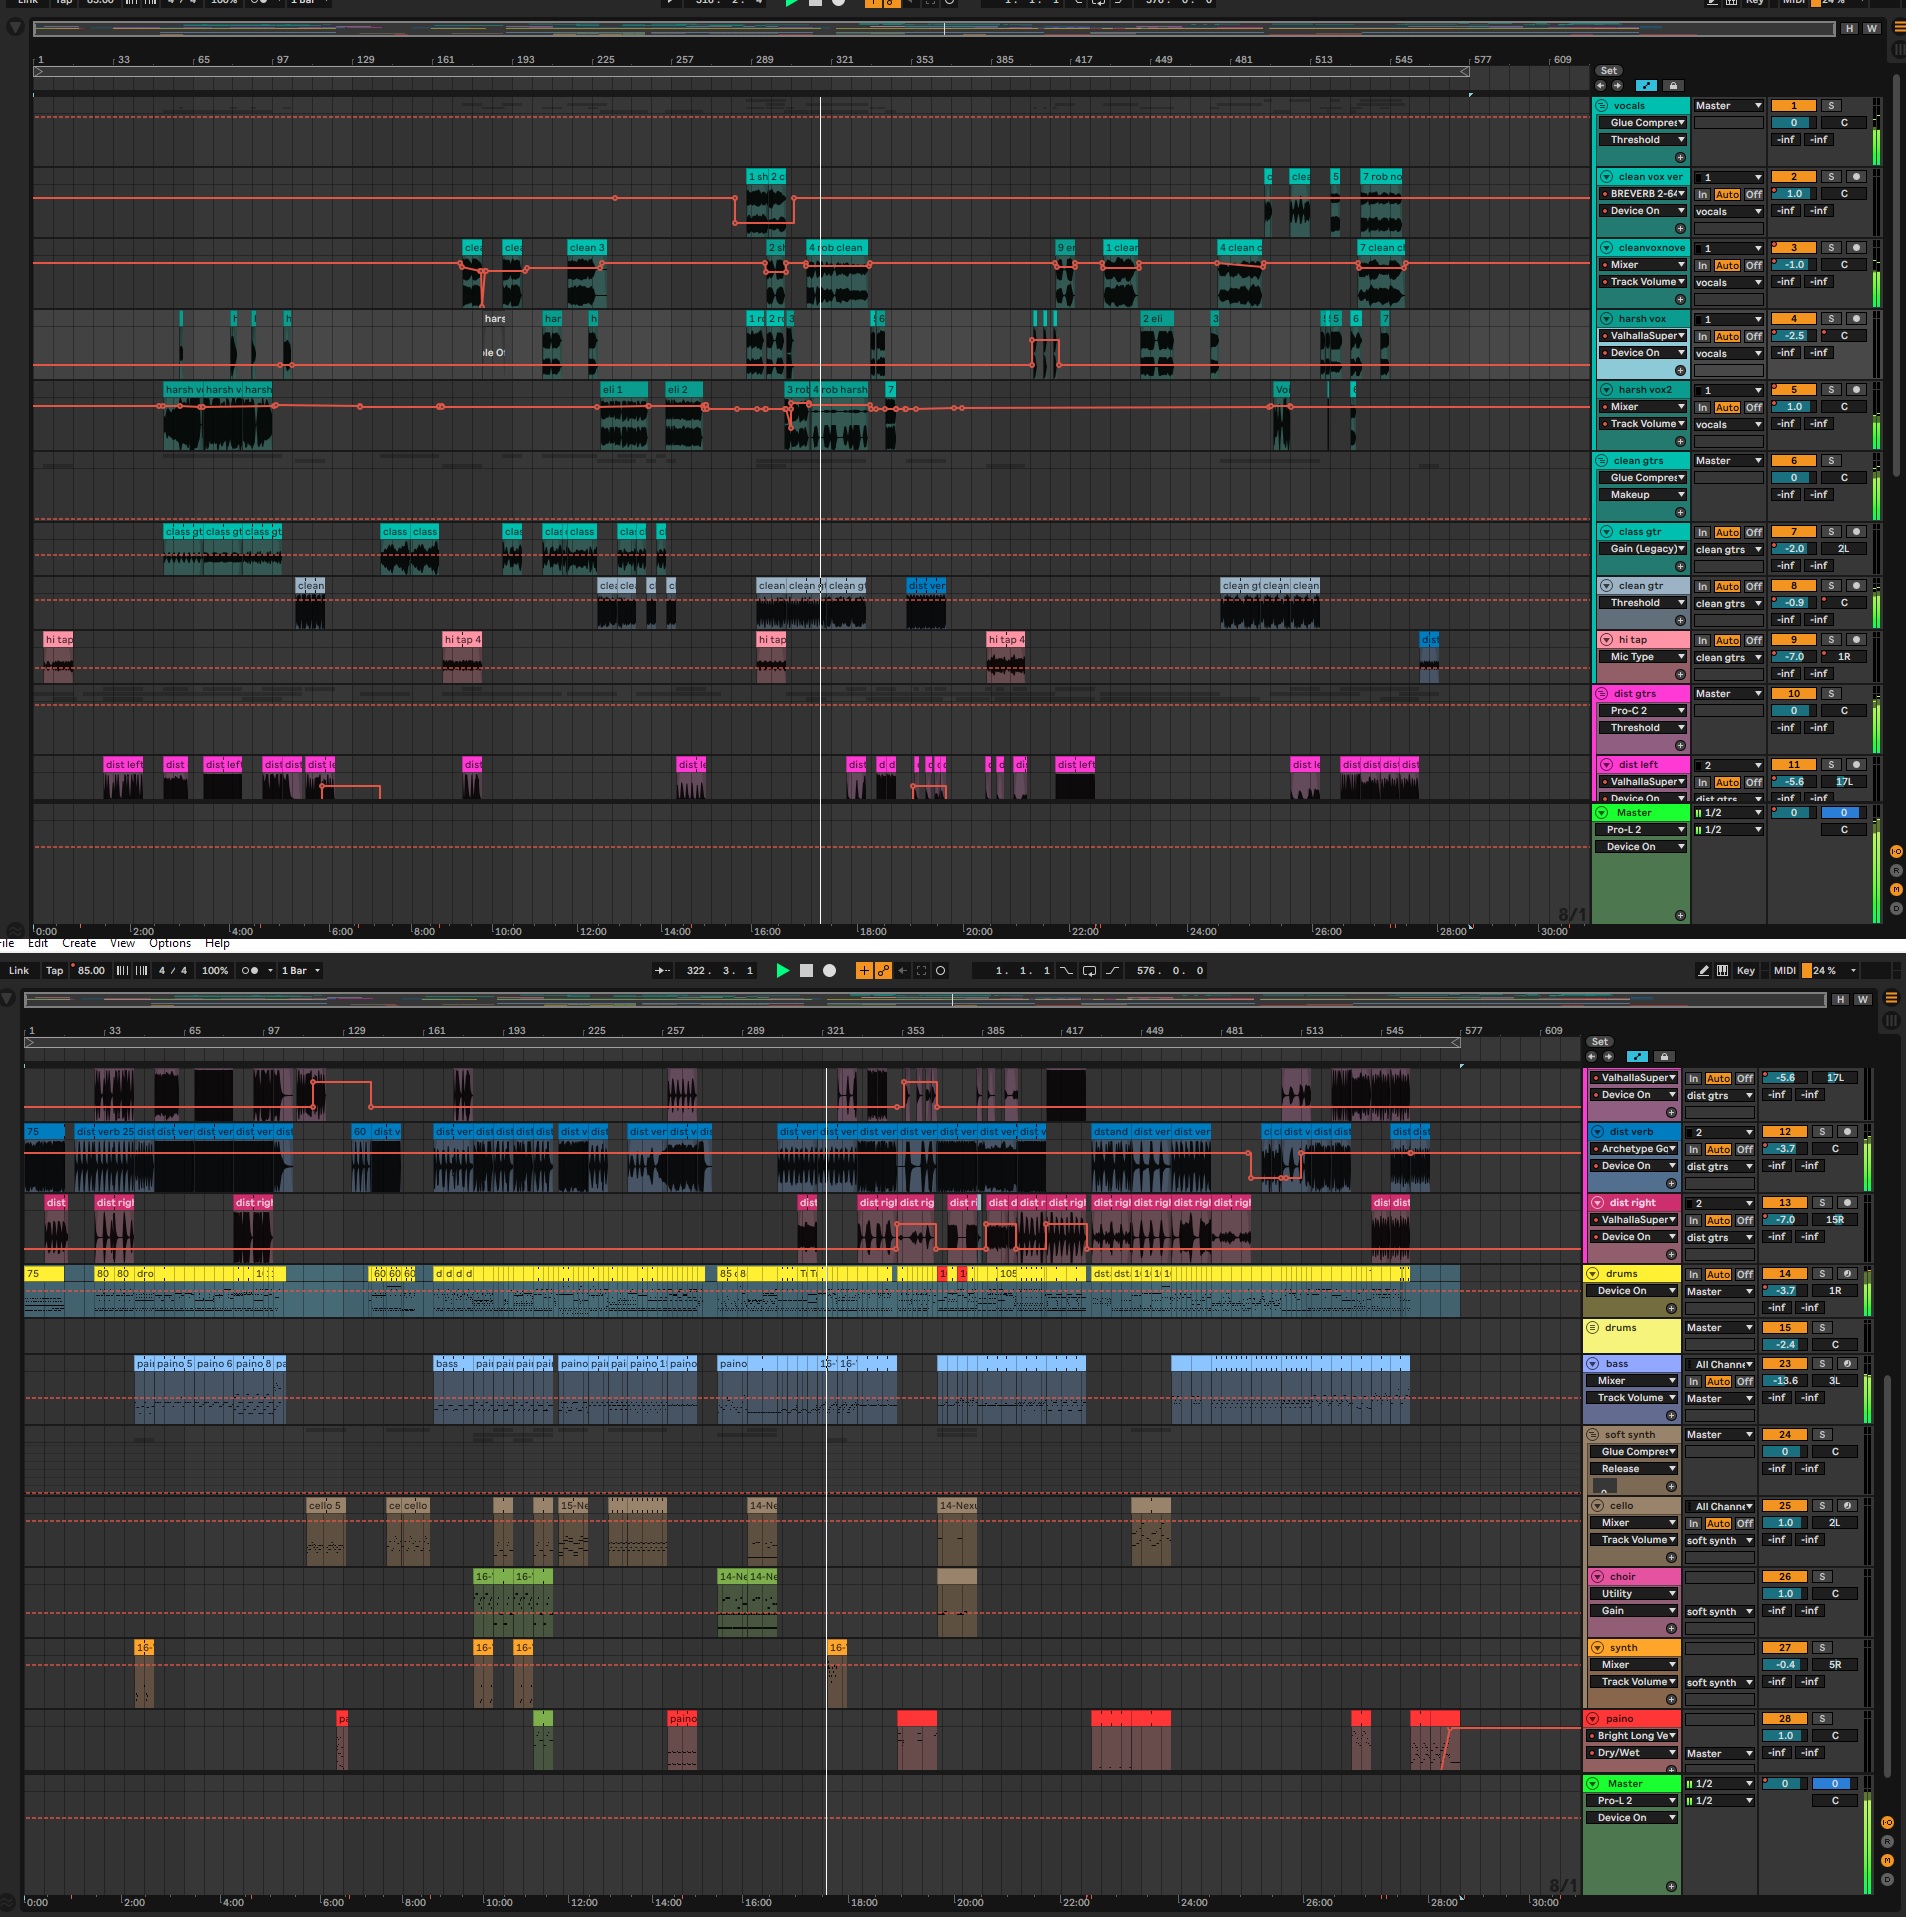Toggle the orange MIDI arrangement overdub plus
This screenshot has height=1917, width=1906.
864,970
